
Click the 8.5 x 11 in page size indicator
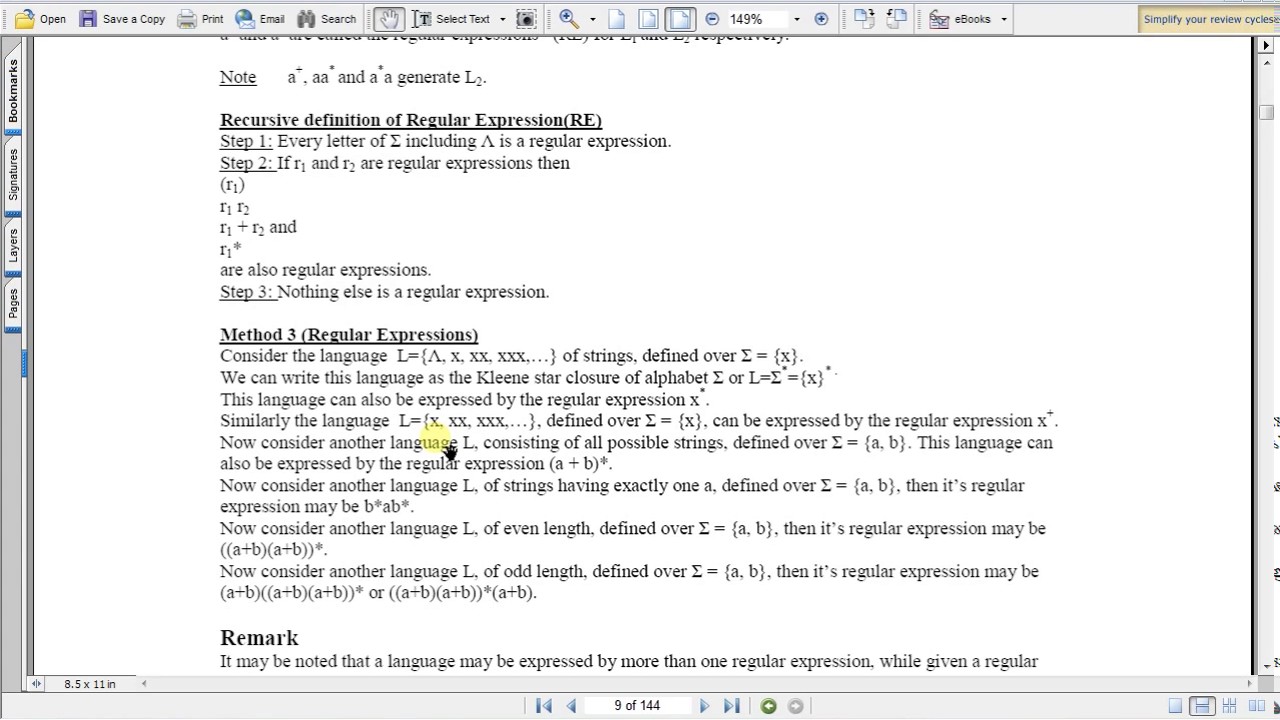tap(90, 684)
